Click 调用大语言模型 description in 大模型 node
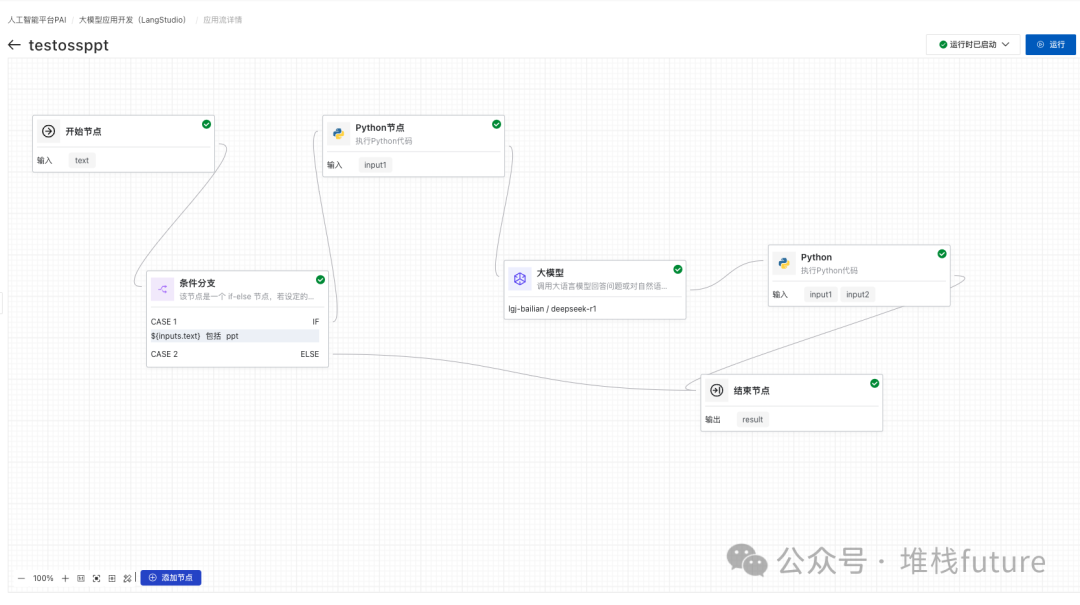 click(x=602, y=286)
